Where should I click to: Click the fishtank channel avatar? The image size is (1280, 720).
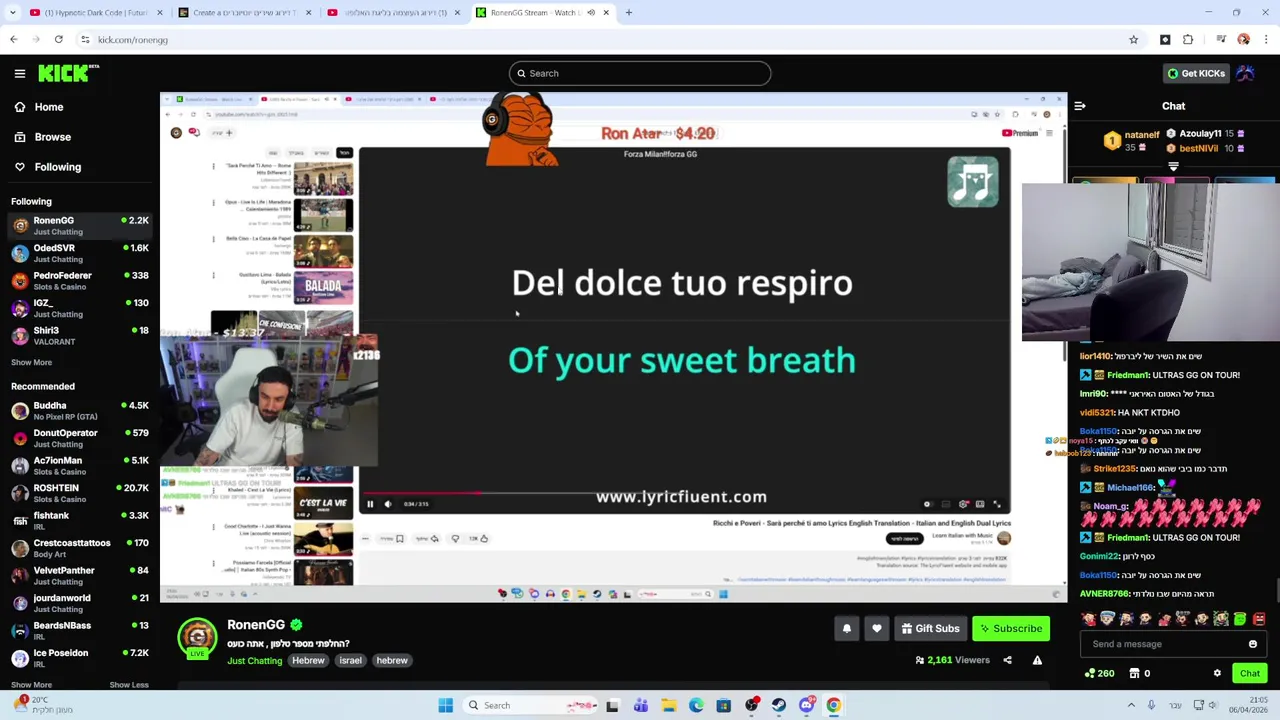tap(20, 521)
